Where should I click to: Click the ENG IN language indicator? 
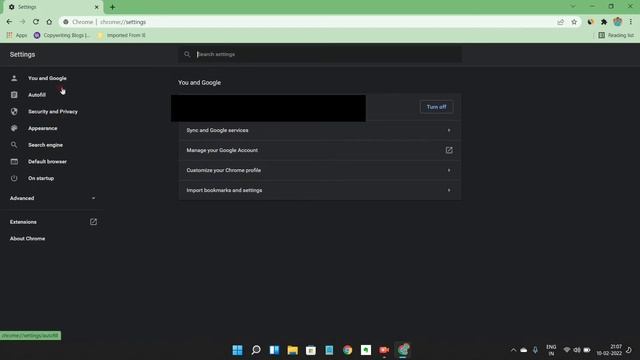(551, 350)
